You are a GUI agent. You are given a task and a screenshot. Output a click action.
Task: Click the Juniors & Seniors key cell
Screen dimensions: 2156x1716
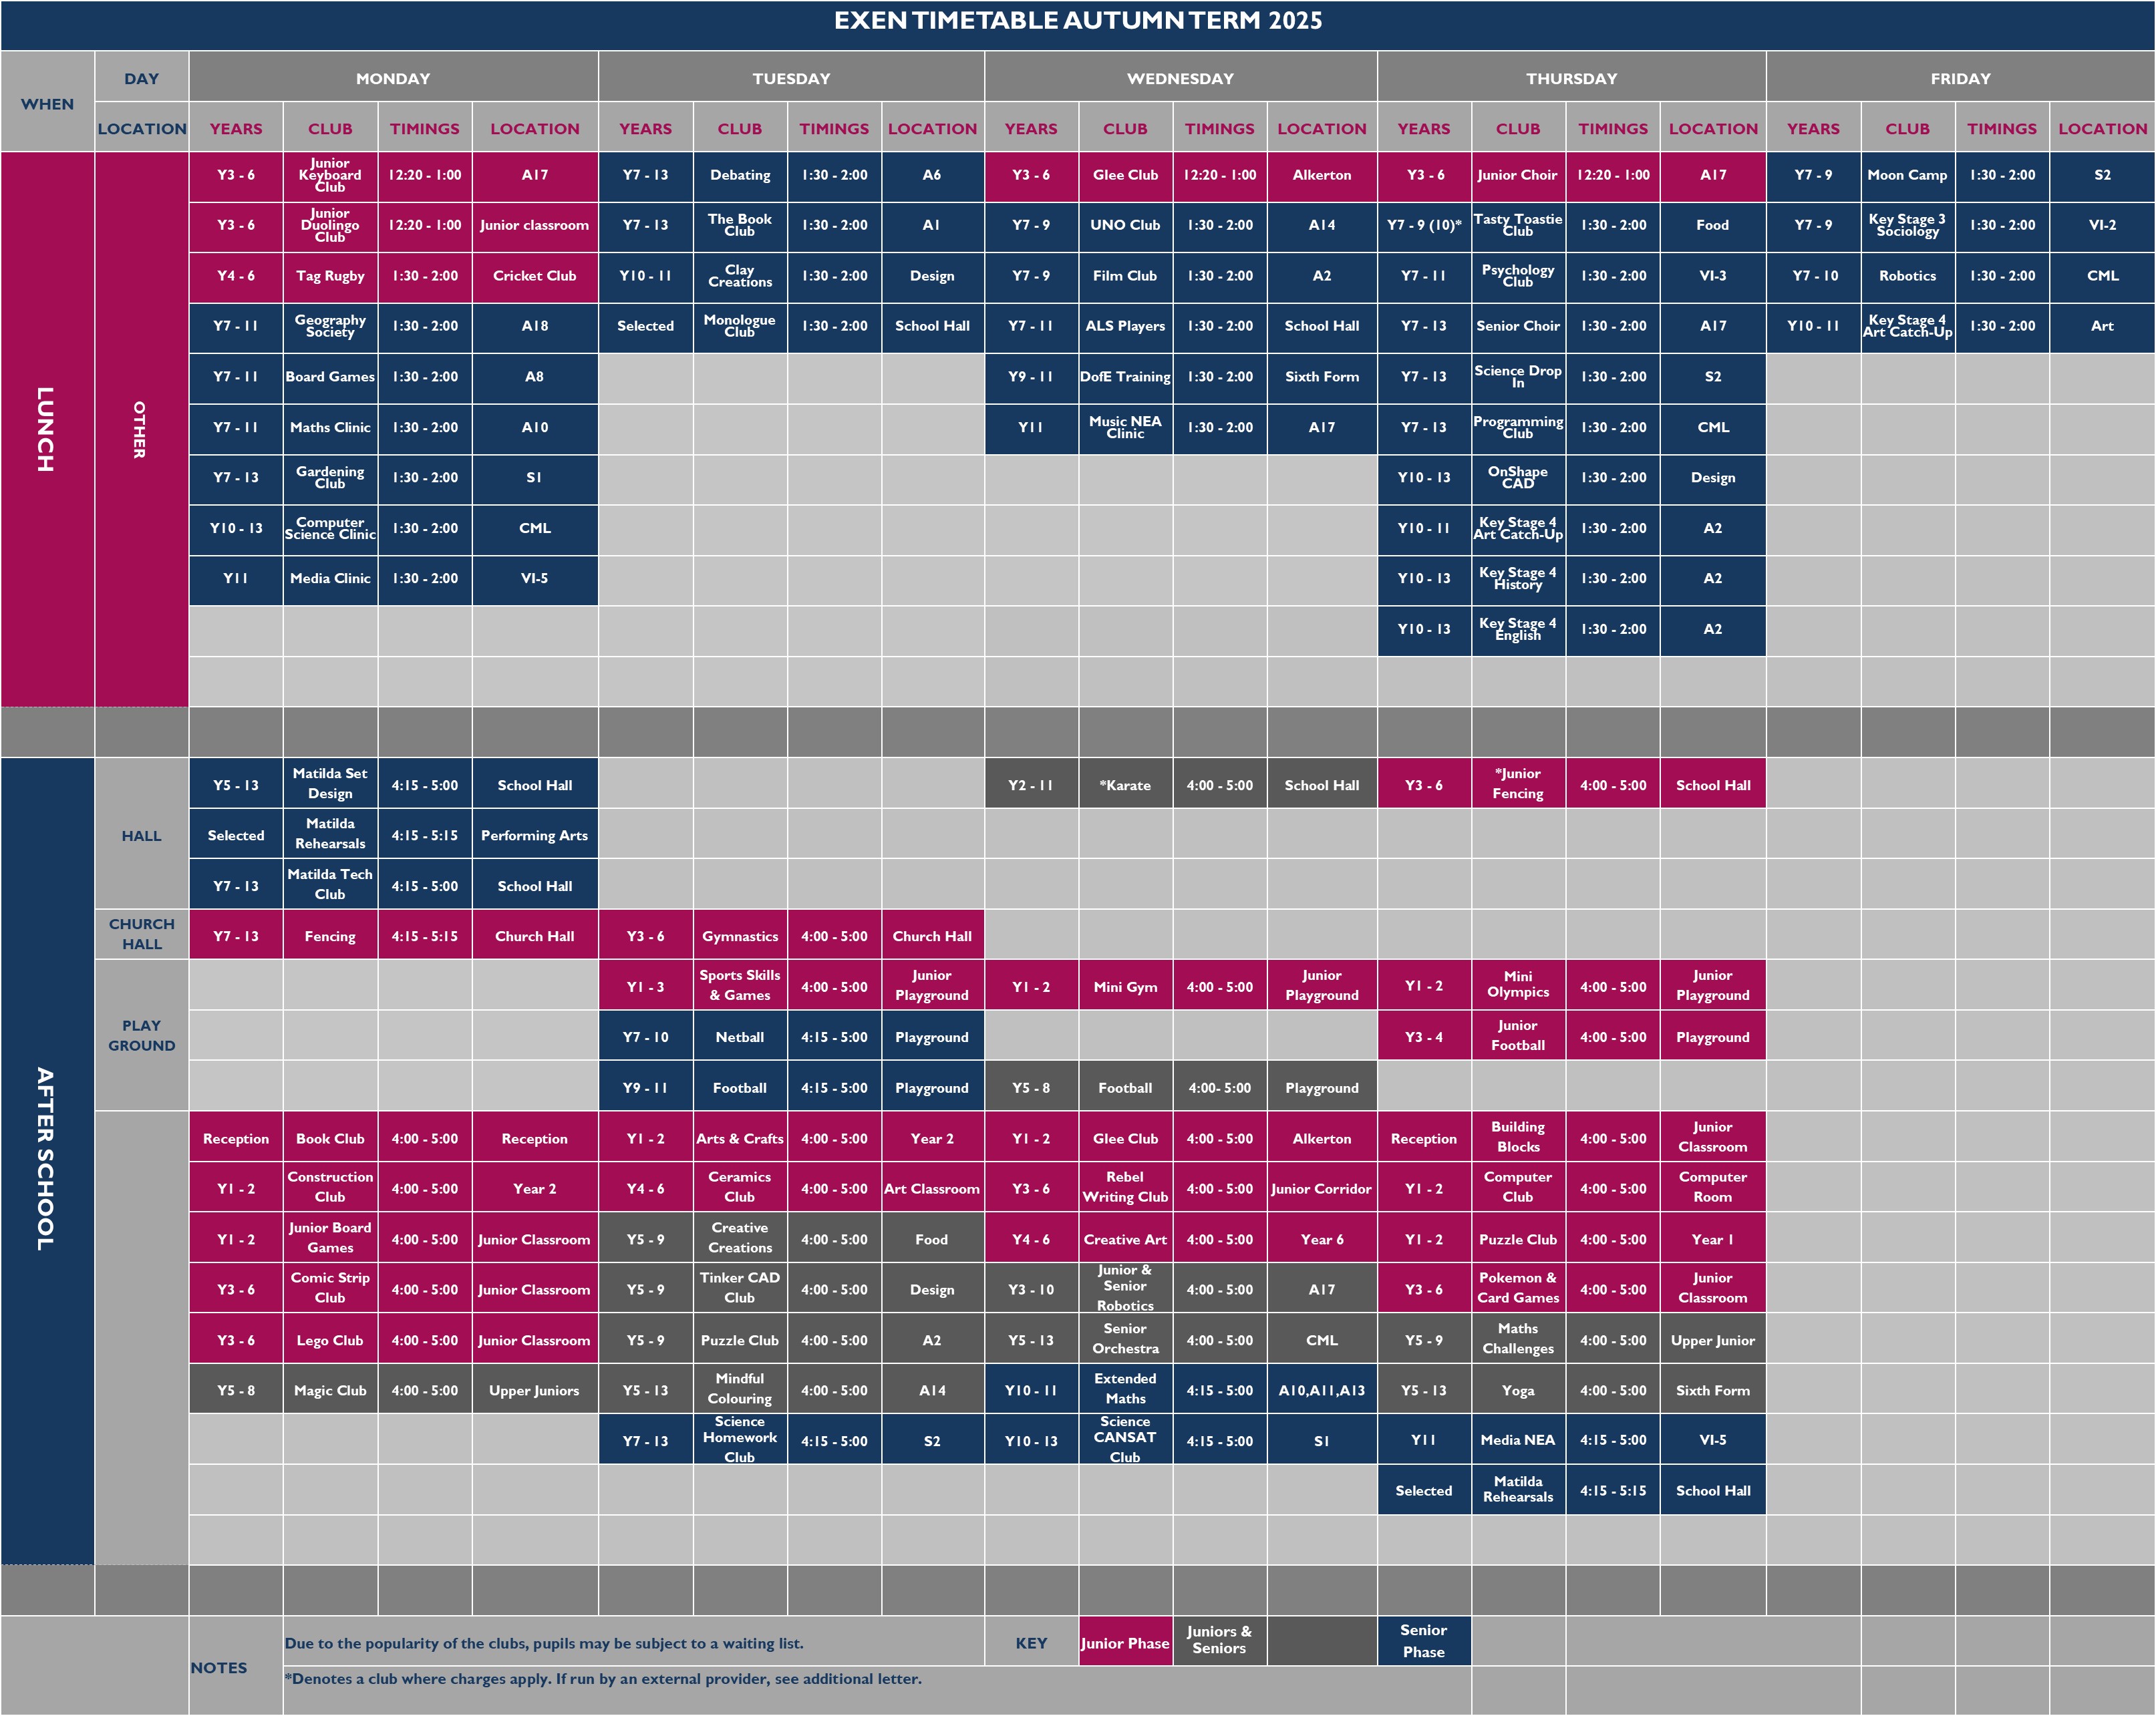point(1219,1640)
